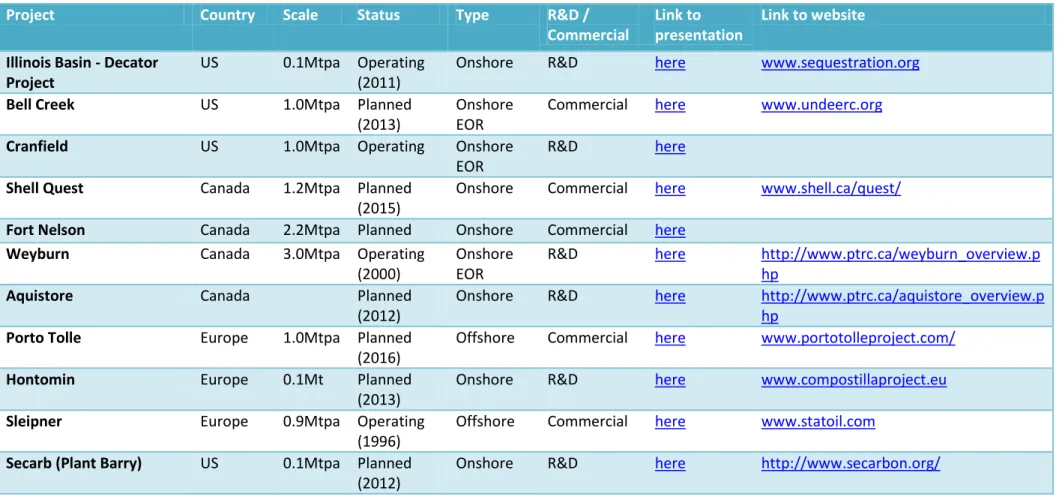Select the 'Type' column header
This screenshot has height=500, width=1062.
pos(472,15)
